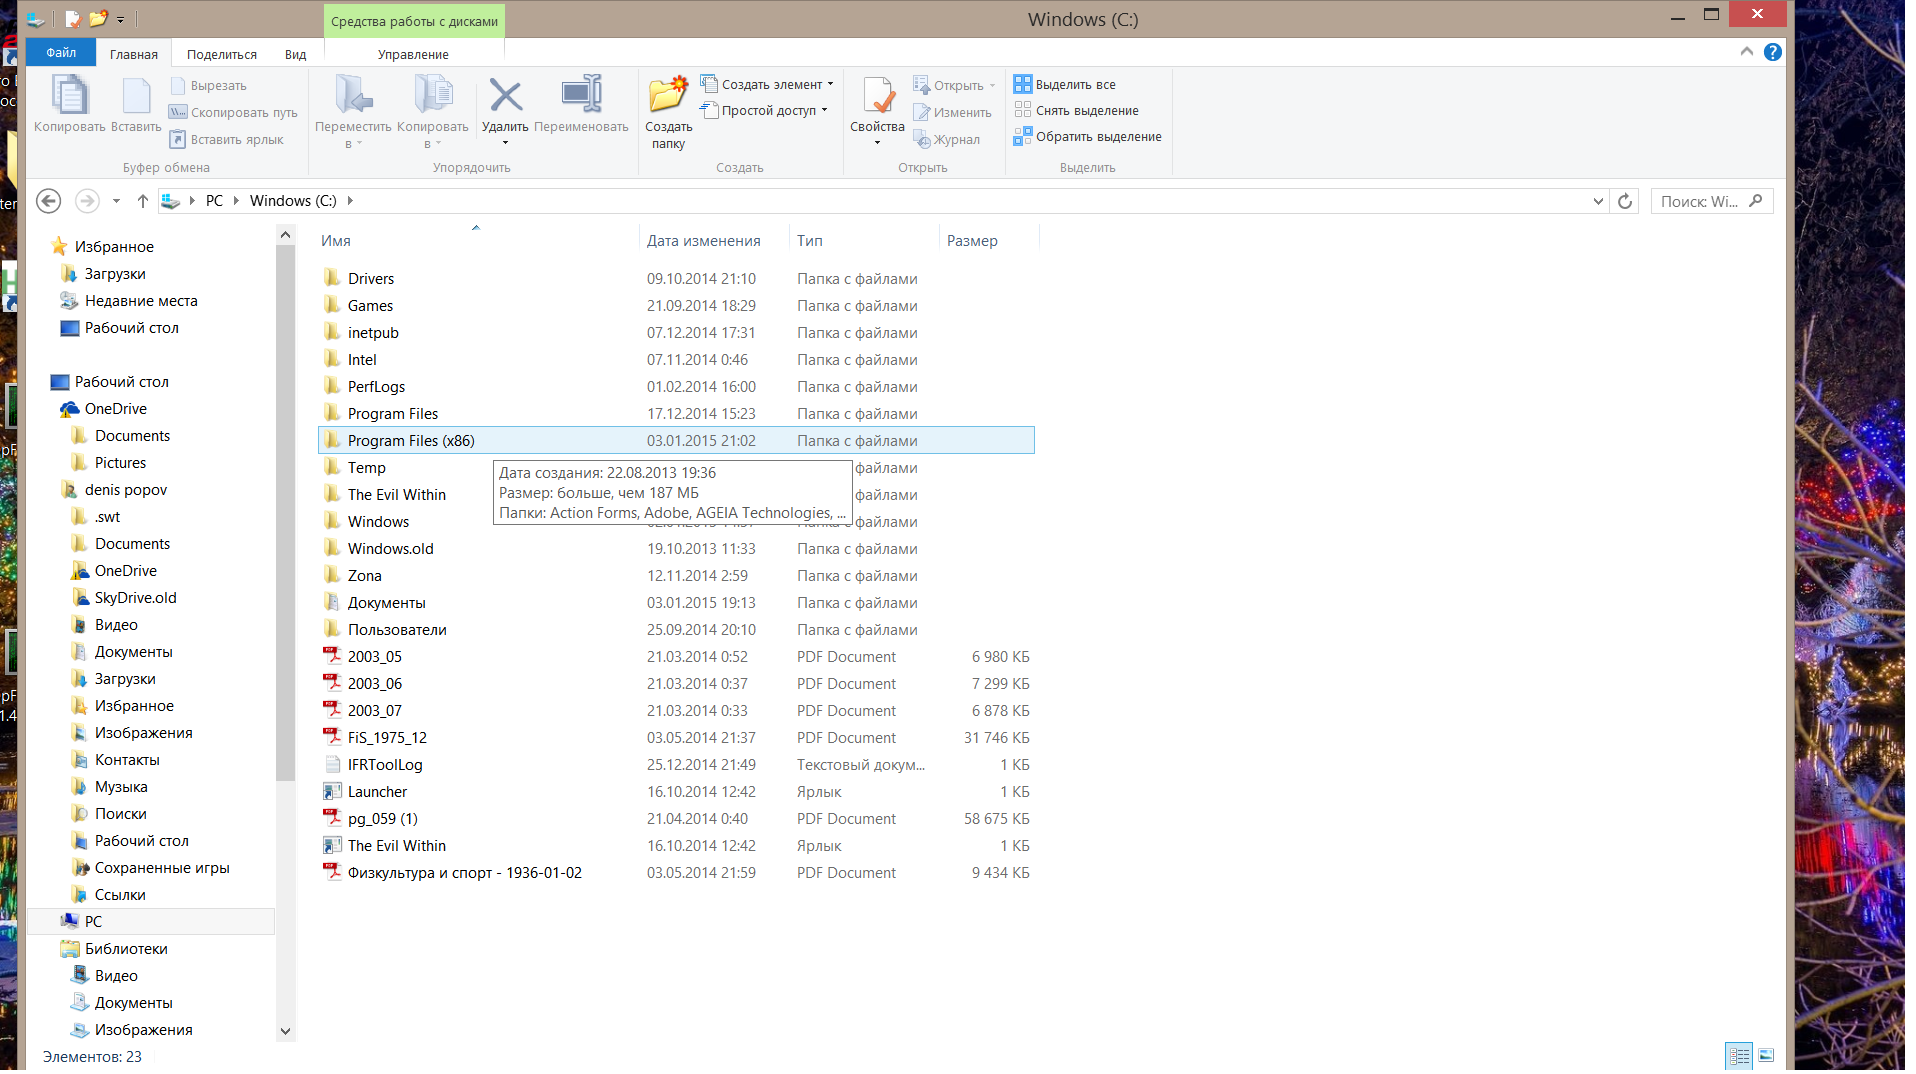This screenshot has height=1074, width=1916.
Task: Go up one folder level arrow
Action: 143,201
